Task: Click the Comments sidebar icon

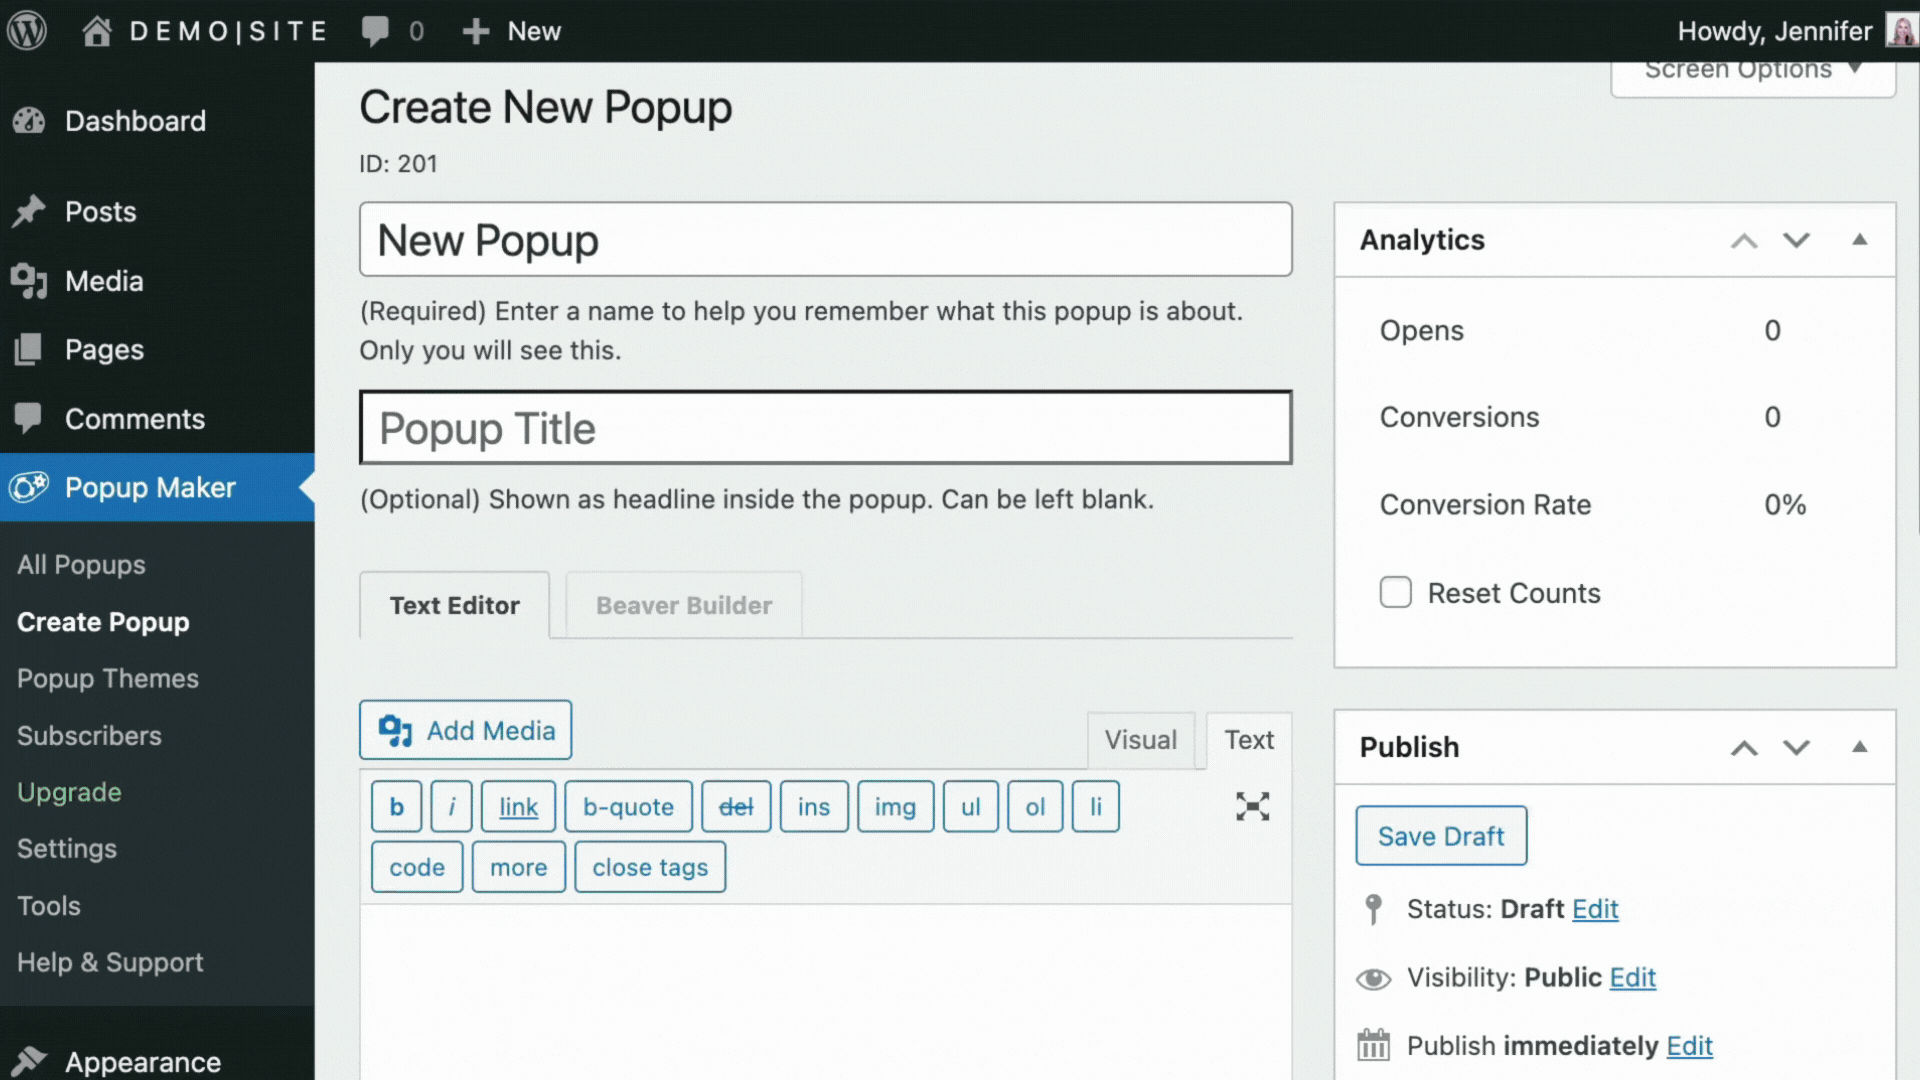Action: (29, 418)
